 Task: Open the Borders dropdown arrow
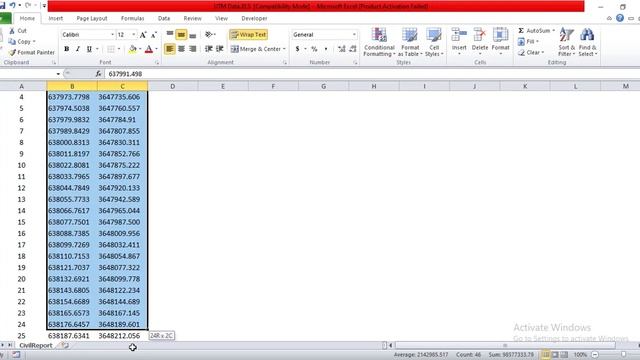[119, 49]
